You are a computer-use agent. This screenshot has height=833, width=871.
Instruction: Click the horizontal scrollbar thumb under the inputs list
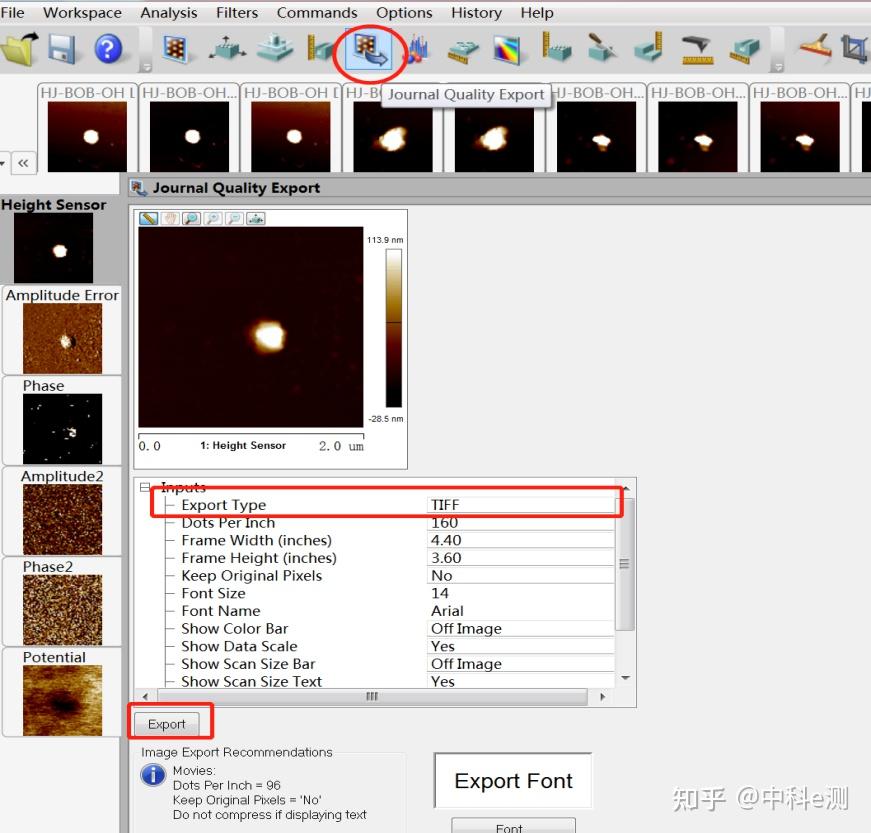point(372,696)
